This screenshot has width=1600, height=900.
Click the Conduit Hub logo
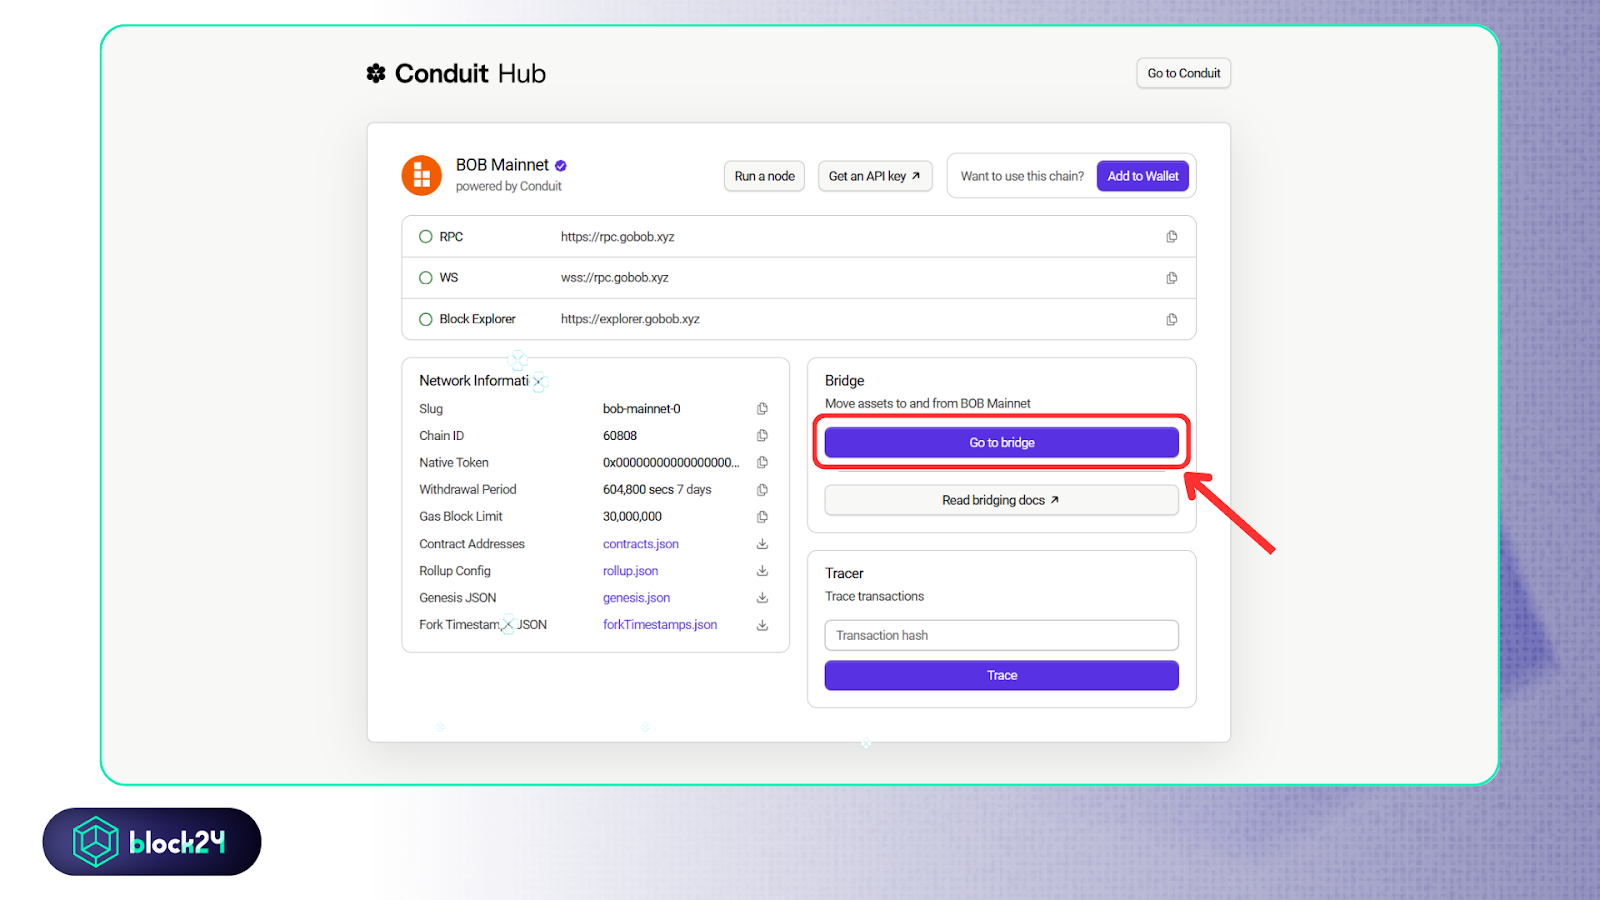456,73
